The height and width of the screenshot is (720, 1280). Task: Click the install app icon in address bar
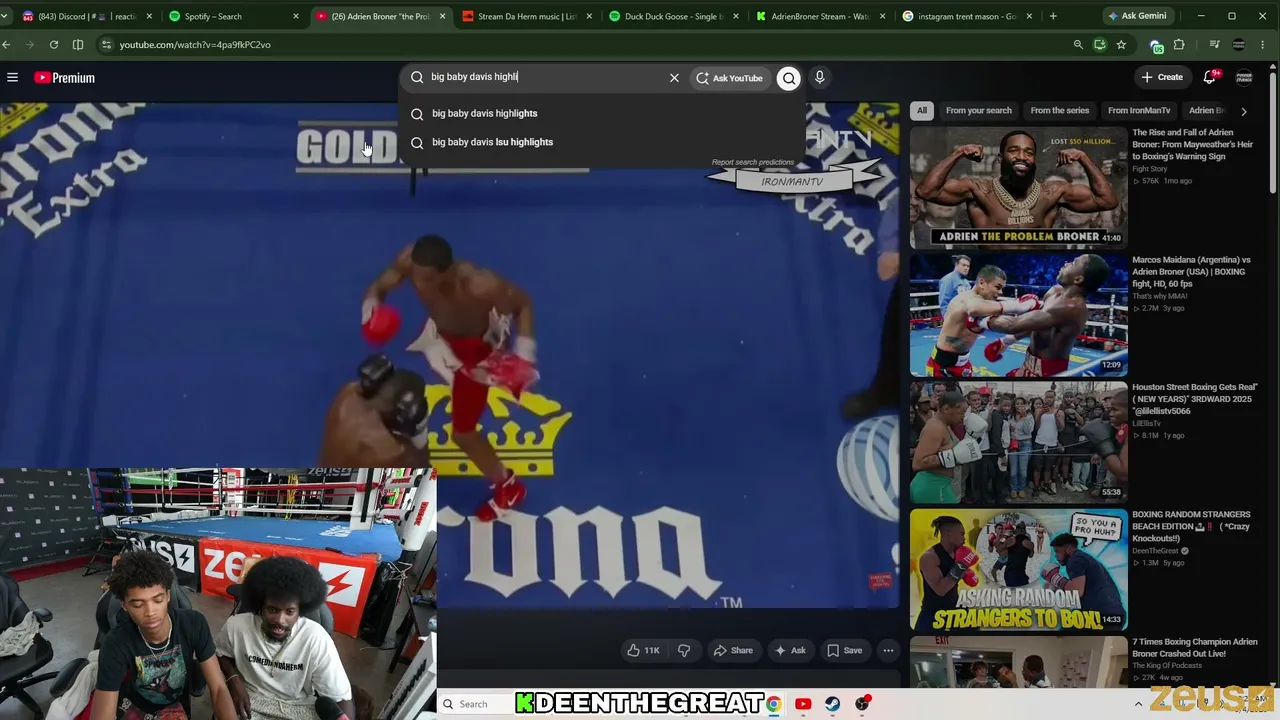1099,45
